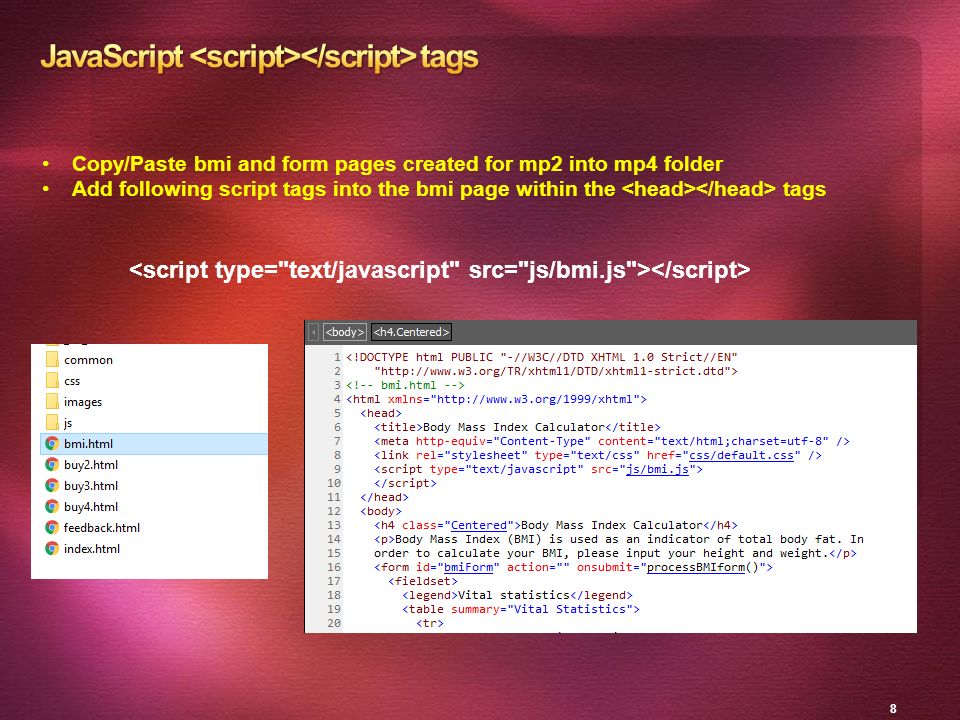960x720 pixels.
Task: Click the meta http-equiv line 7
Action: click(x=612, y=441)
